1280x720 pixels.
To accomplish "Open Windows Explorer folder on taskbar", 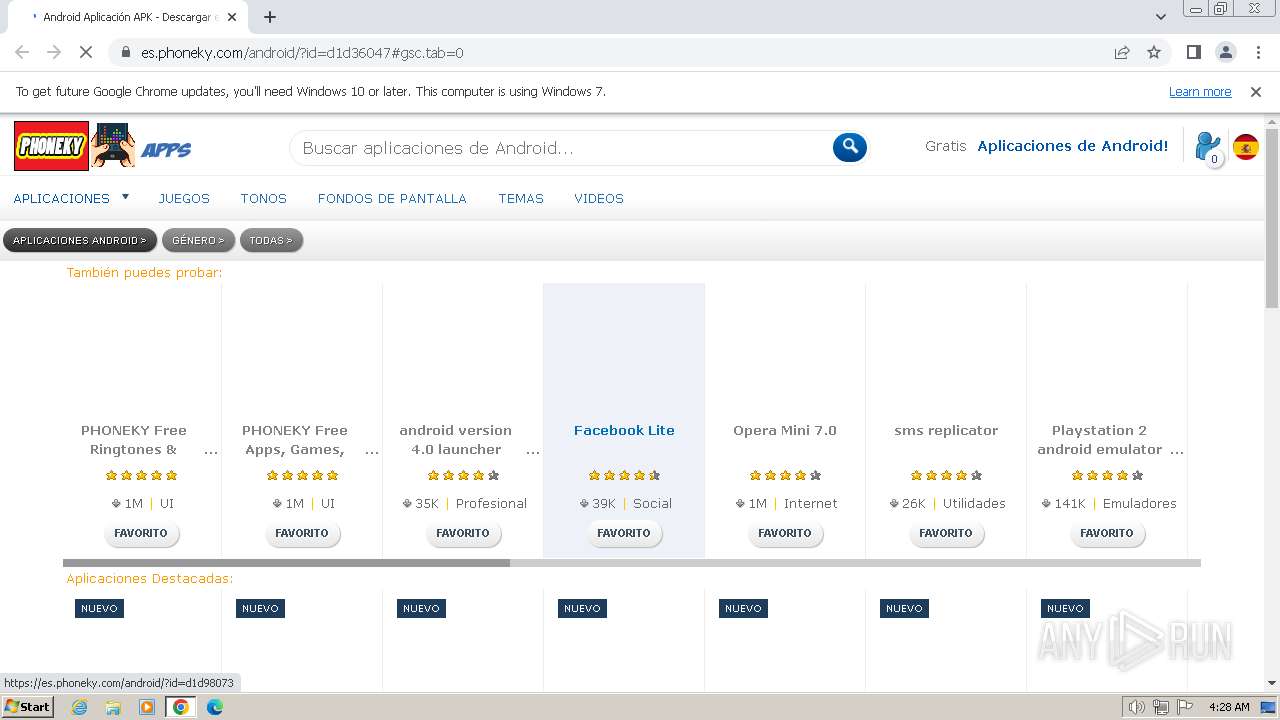I will [x=113, y=707].
